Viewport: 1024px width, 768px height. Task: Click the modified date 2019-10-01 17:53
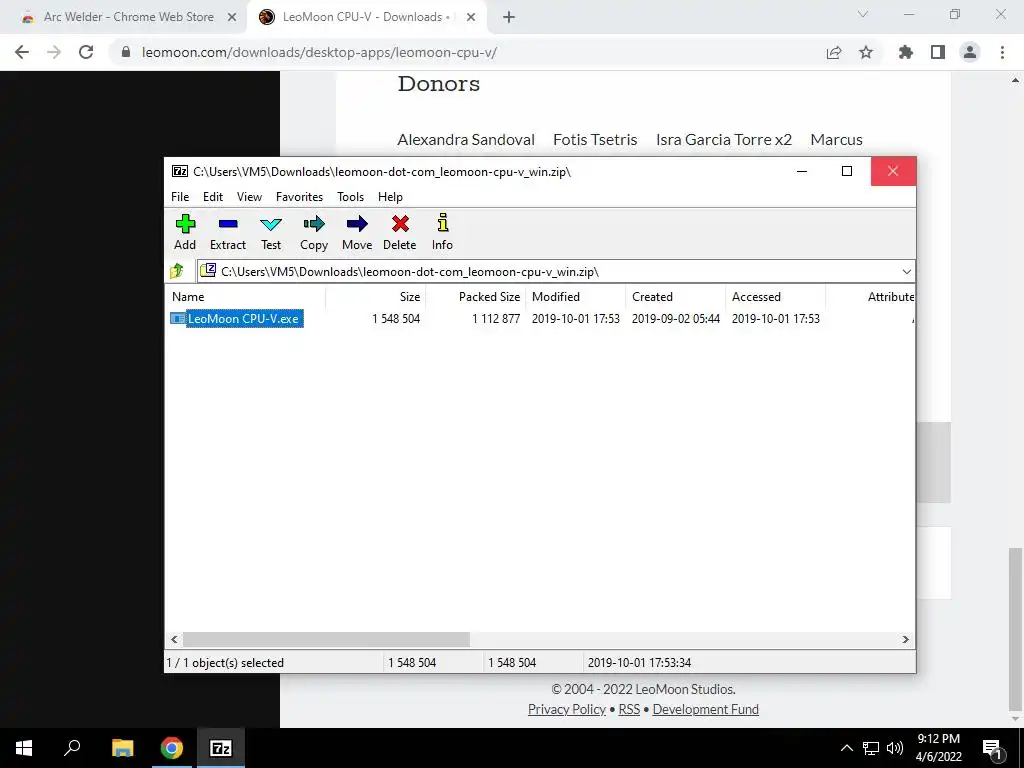click(575, 319)
